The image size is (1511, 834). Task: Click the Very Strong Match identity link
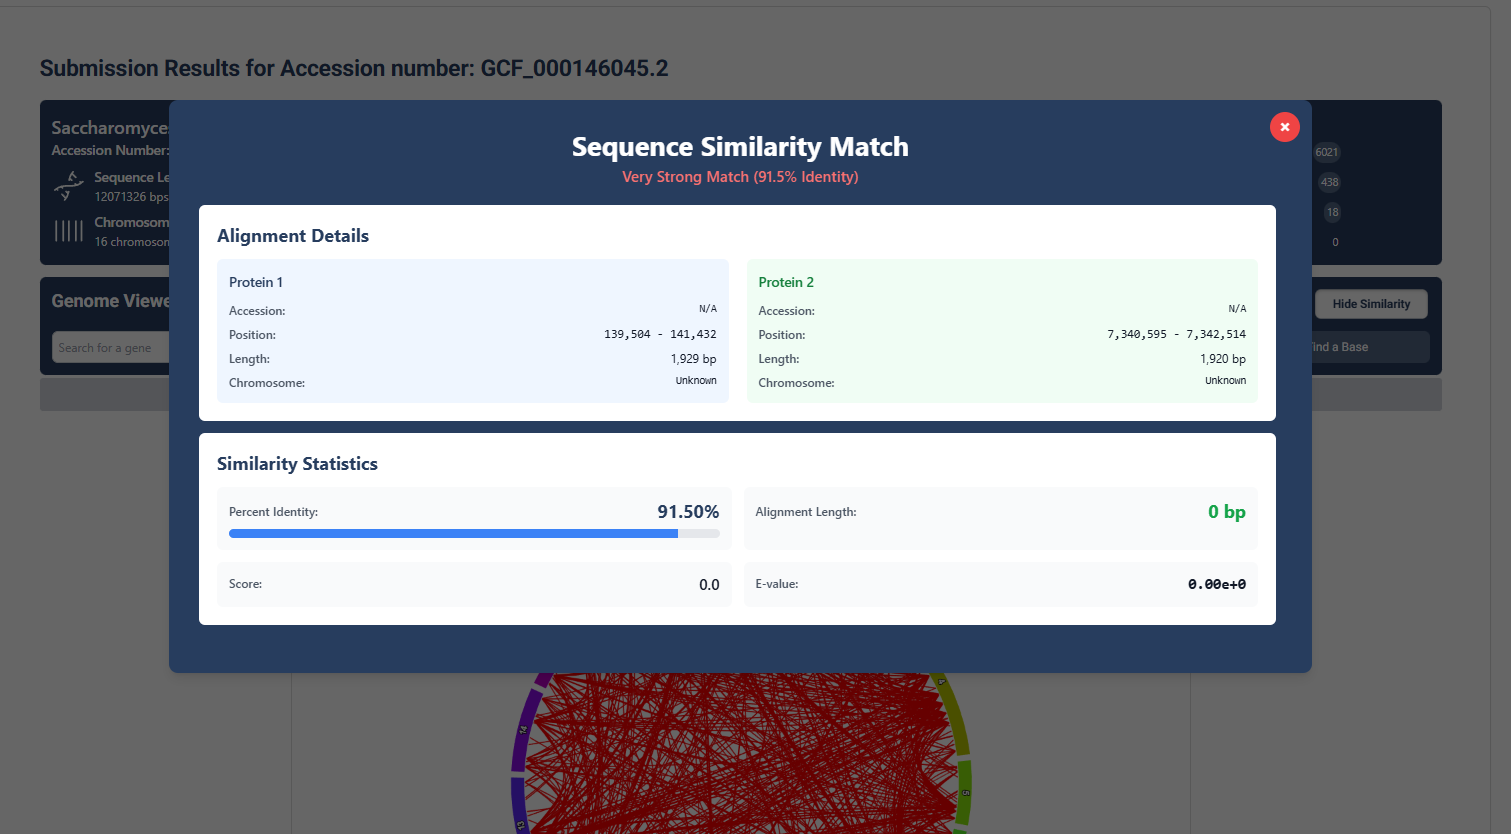click(x=739, y=176)
